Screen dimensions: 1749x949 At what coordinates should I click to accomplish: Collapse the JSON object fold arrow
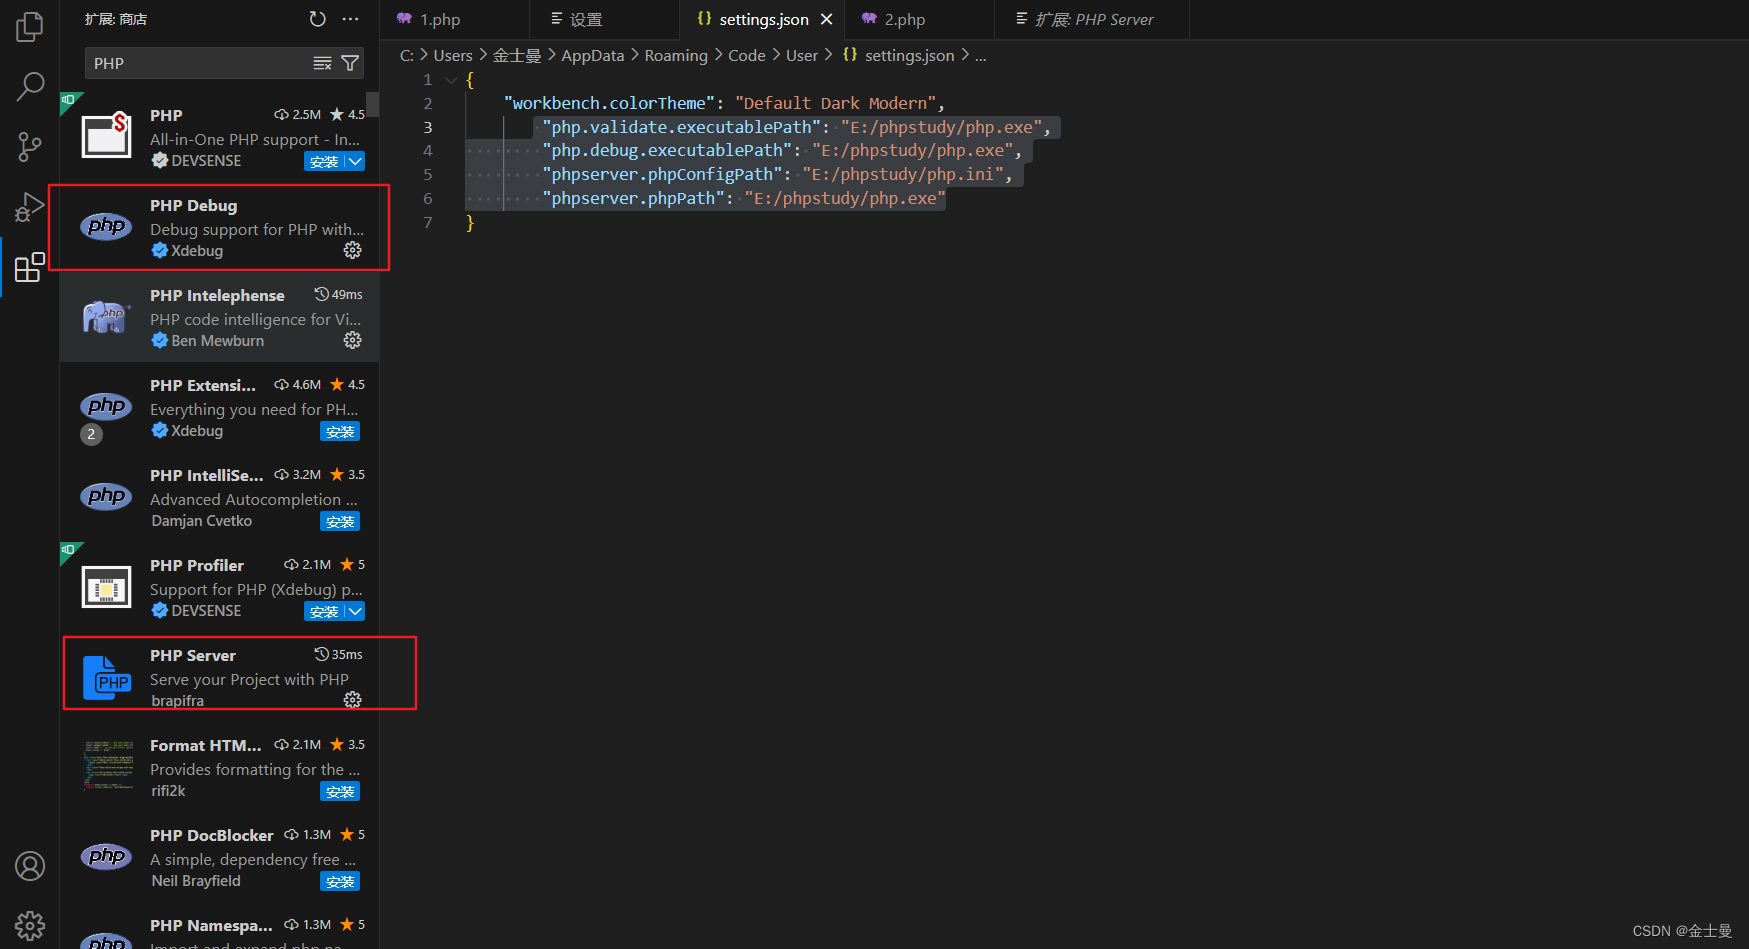click(451, 80)
